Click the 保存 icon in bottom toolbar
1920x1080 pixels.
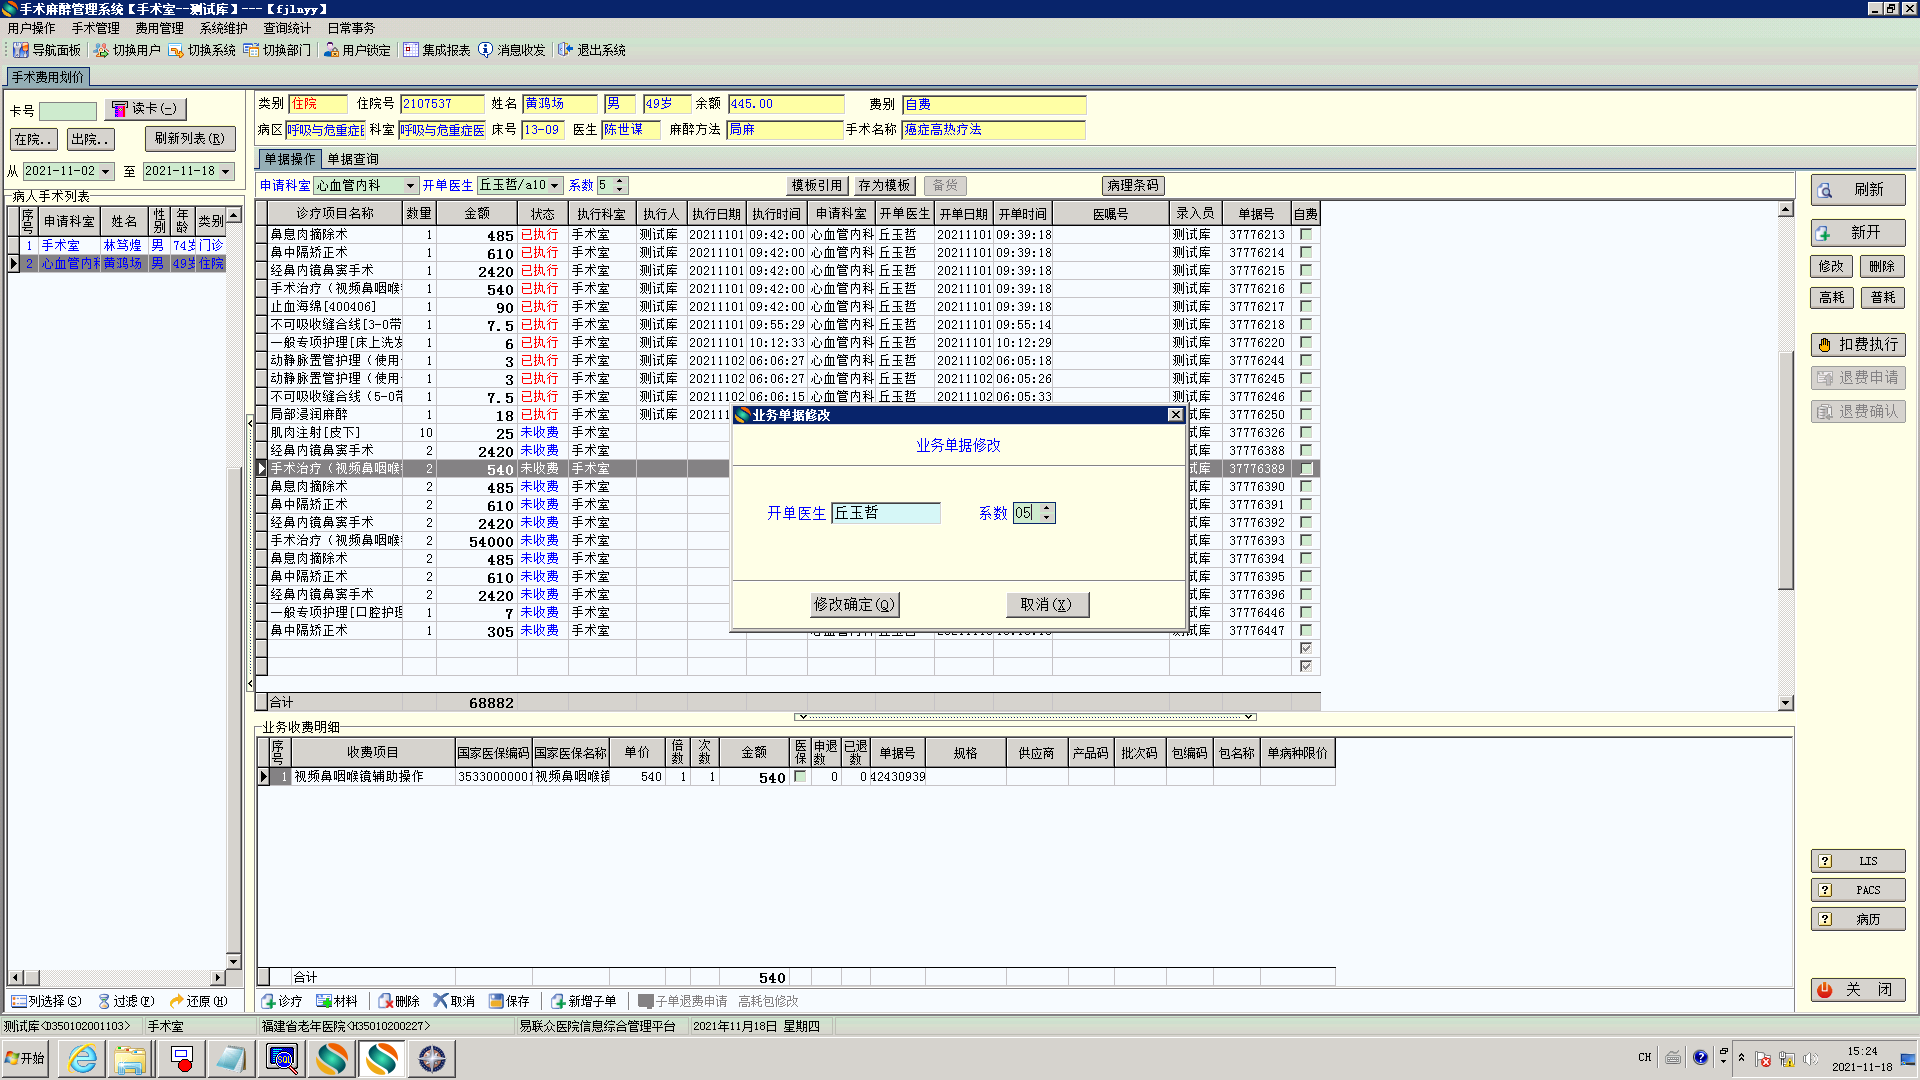[497, 1001]
